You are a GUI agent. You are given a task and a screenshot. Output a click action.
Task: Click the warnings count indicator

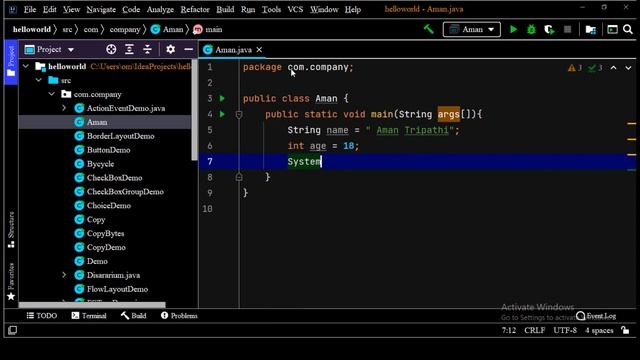[x=575, y=68]
